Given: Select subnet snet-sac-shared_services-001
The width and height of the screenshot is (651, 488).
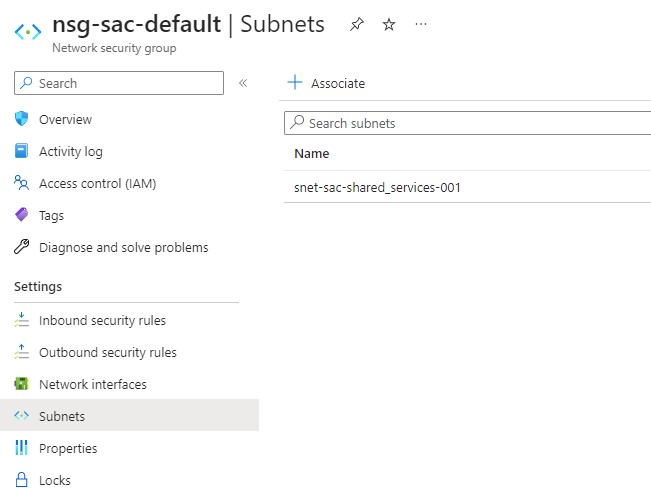Looking at the screenshot, I should [x=377, y=188].
